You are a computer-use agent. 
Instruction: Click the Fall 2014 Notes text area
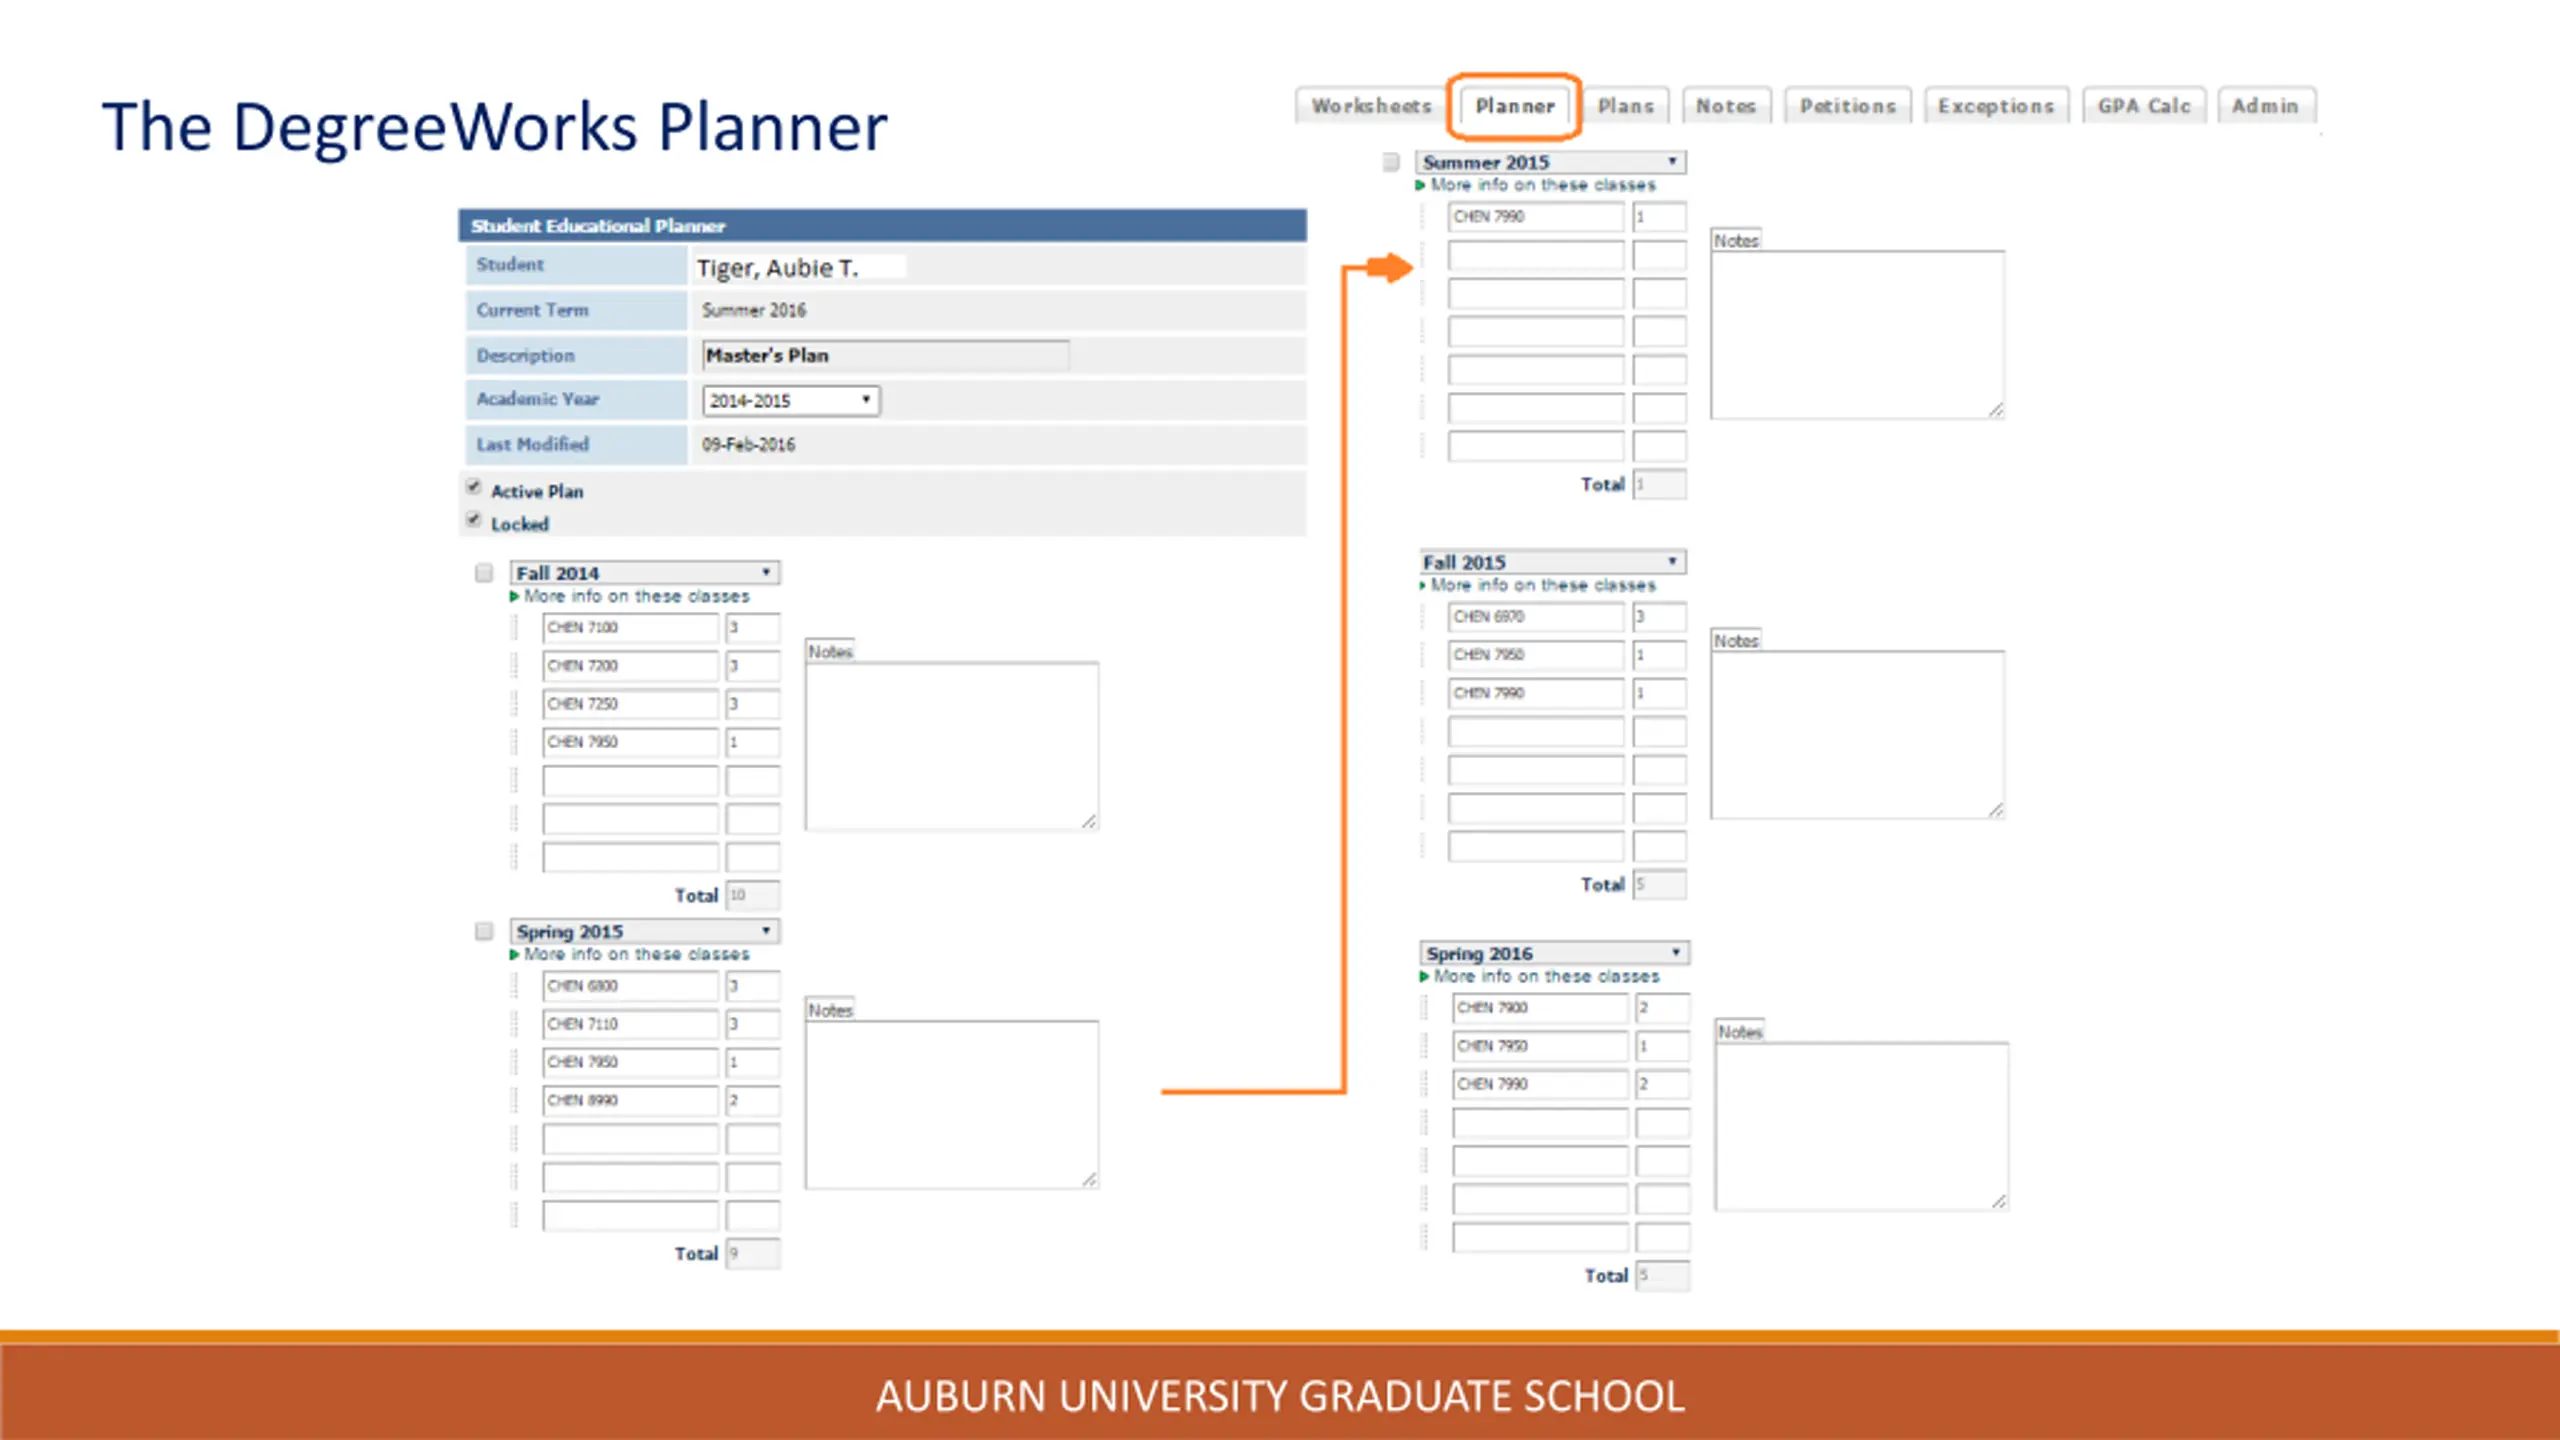click(952, 746)
